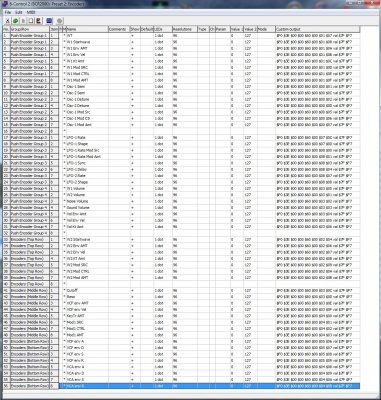This screenshot has height=400, width=381.
Task: Select the row named Osc-1 Semi
Action: click(181, 86)
